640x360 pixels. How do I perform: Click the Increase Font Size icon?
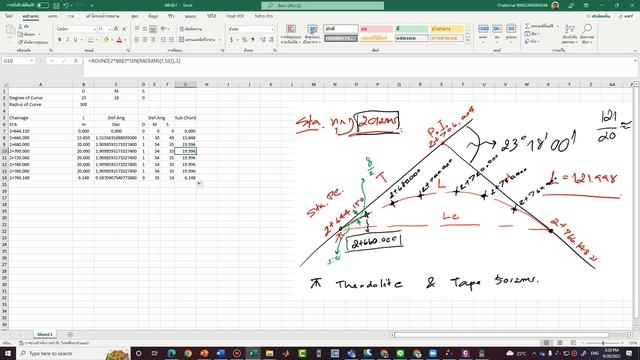116,29
